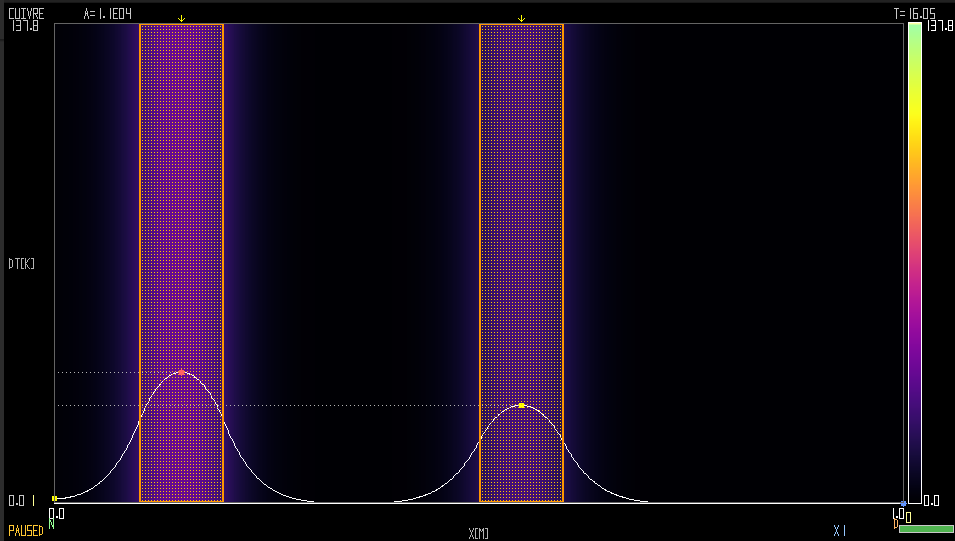
Task: Select the right orange heat source region
Action: 521,200
